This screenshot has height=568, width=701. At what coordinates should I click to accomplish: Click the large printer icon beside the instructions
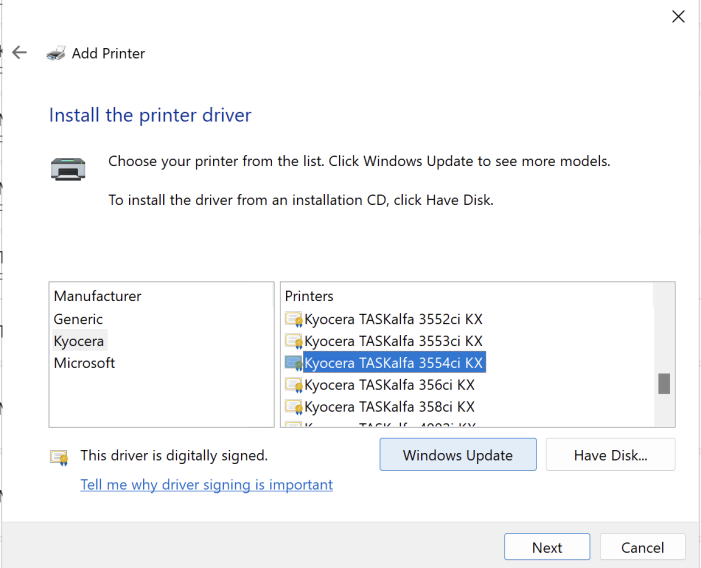pyautogui.click(x=68, y=169)
